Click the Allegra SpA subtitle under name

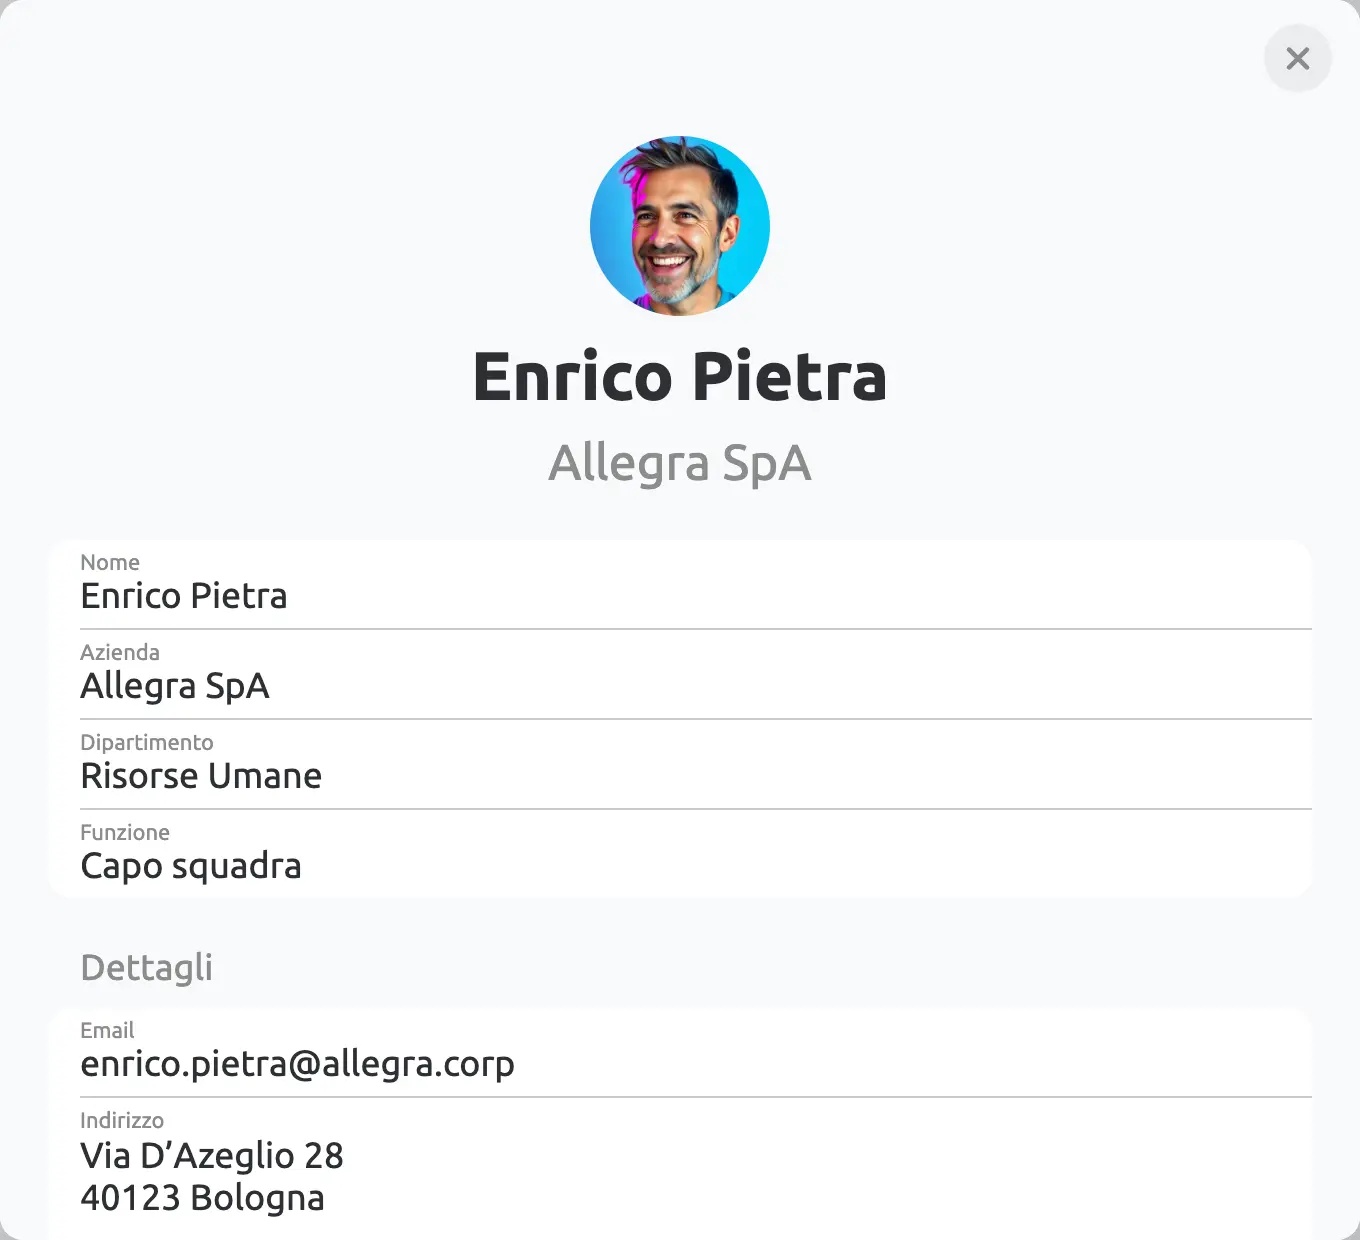(680, 464)
